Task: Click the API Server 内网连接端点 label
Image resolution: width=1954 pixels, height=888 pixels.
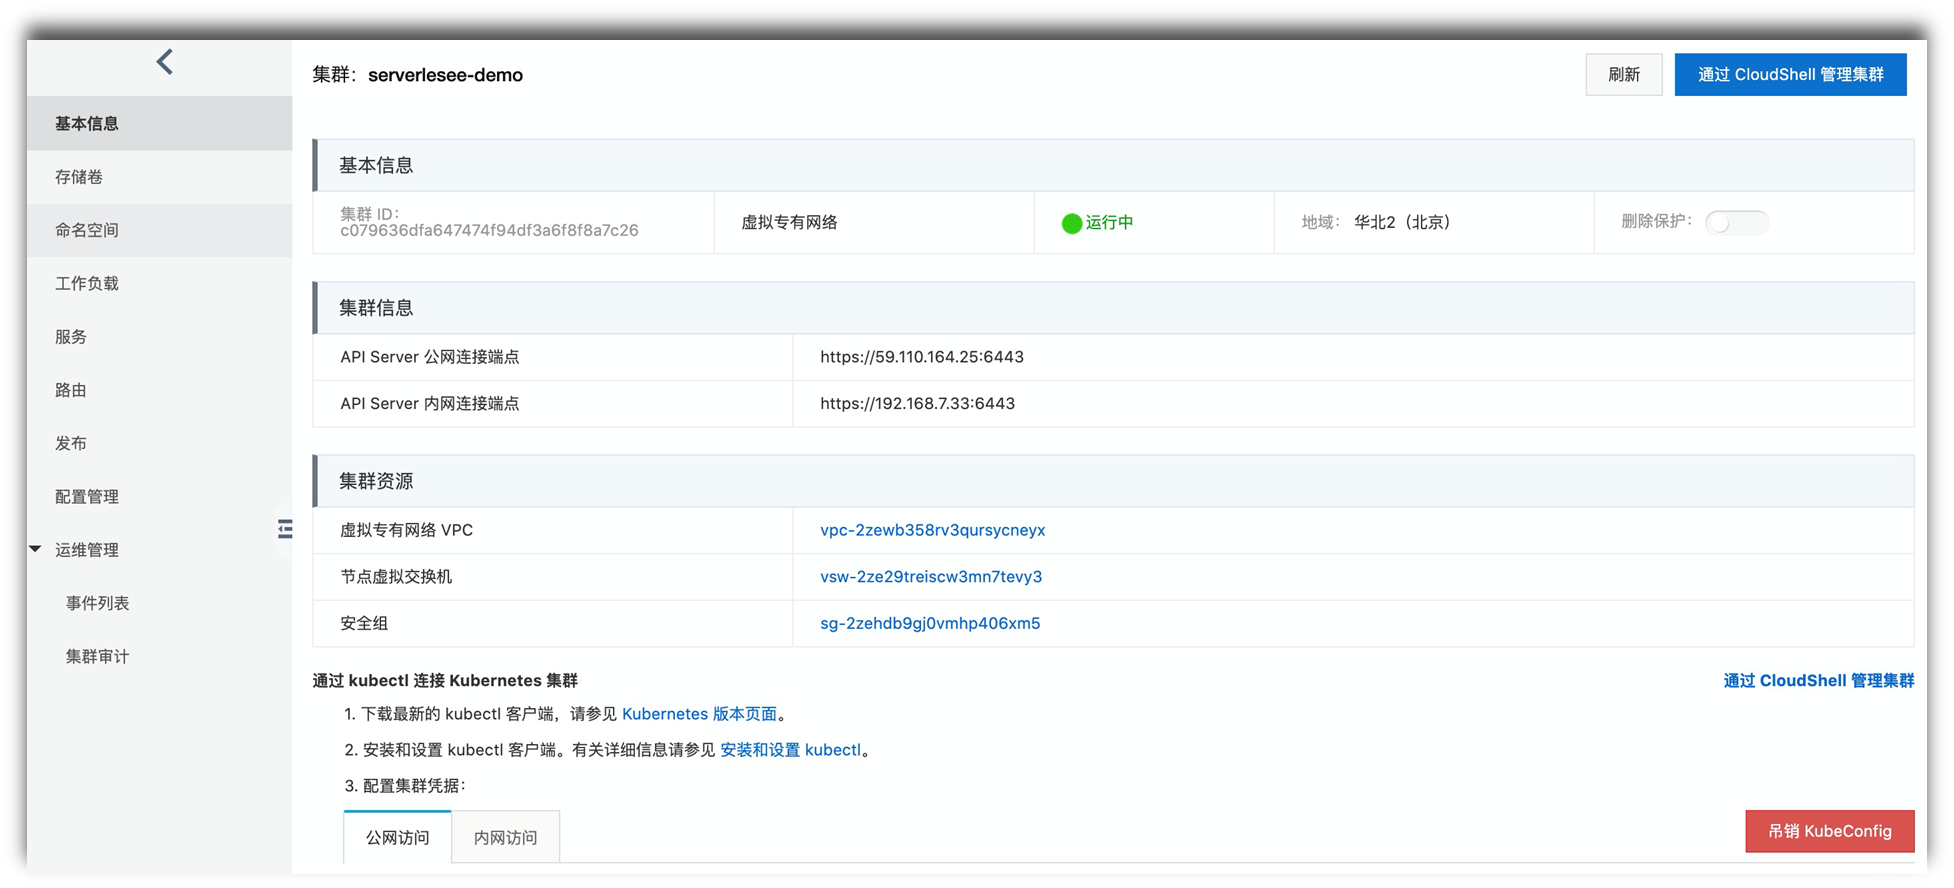Action: [x=429, y=404]
